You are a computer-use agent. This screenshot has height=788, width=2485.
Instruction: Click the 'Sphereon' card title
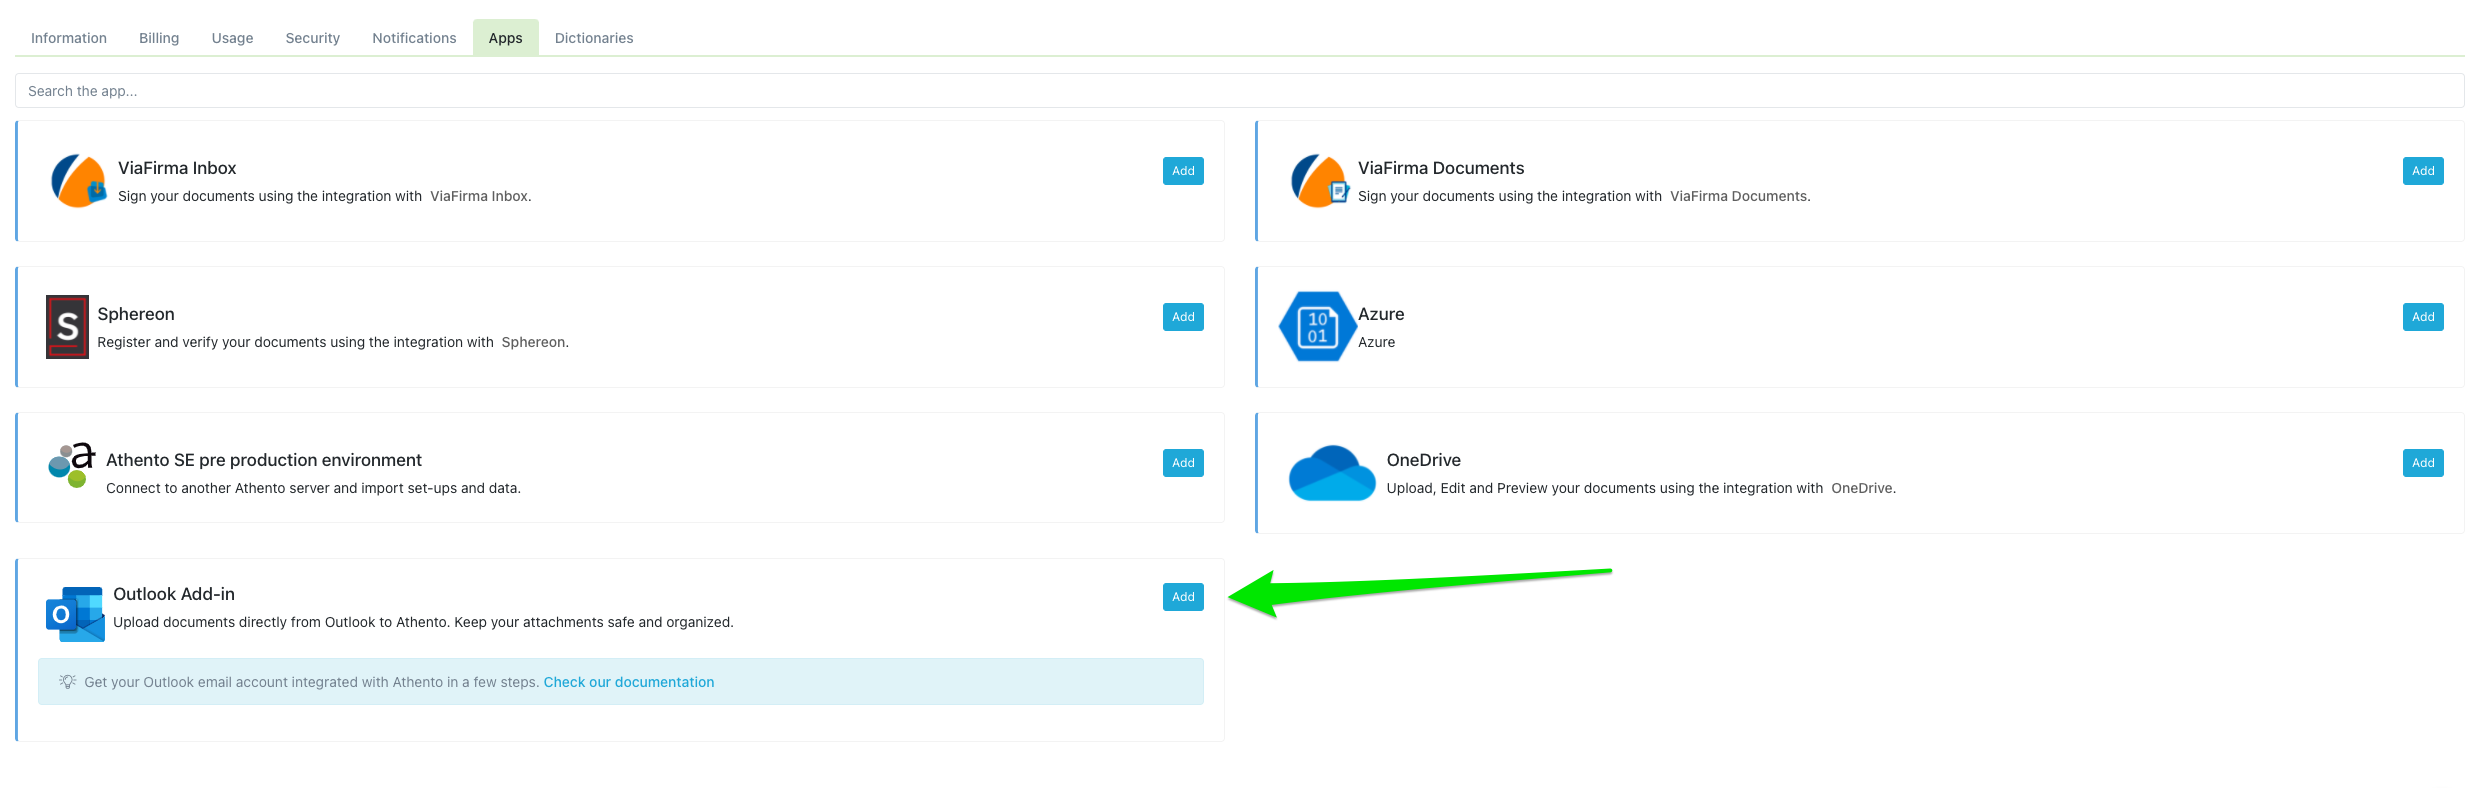pos(136,314)
